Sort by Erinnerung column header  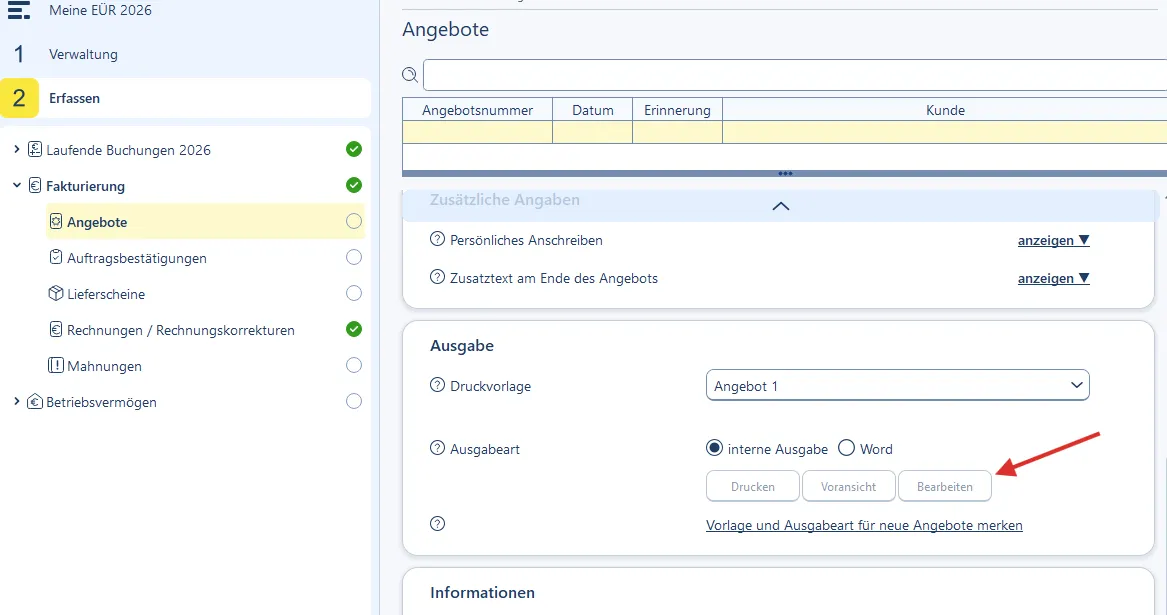677,110
